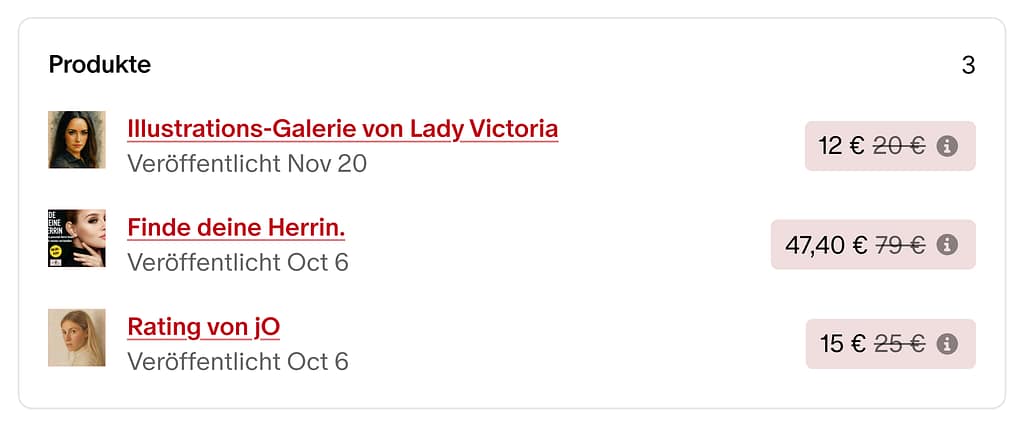Click the discounted 15 € price
The height and width of the screenshot is (425, 1023).
(x=842, y=344)
